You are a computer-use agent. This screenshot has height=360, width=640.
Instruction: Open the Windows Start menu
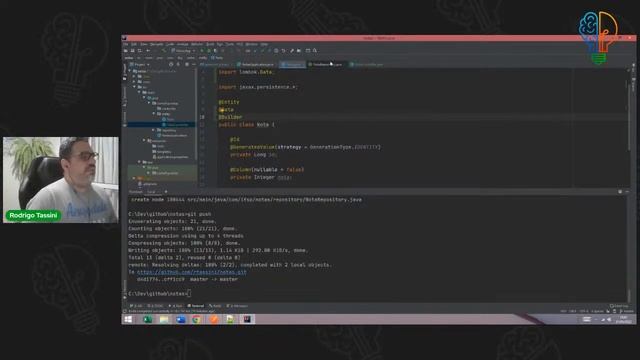click(128, 319)
